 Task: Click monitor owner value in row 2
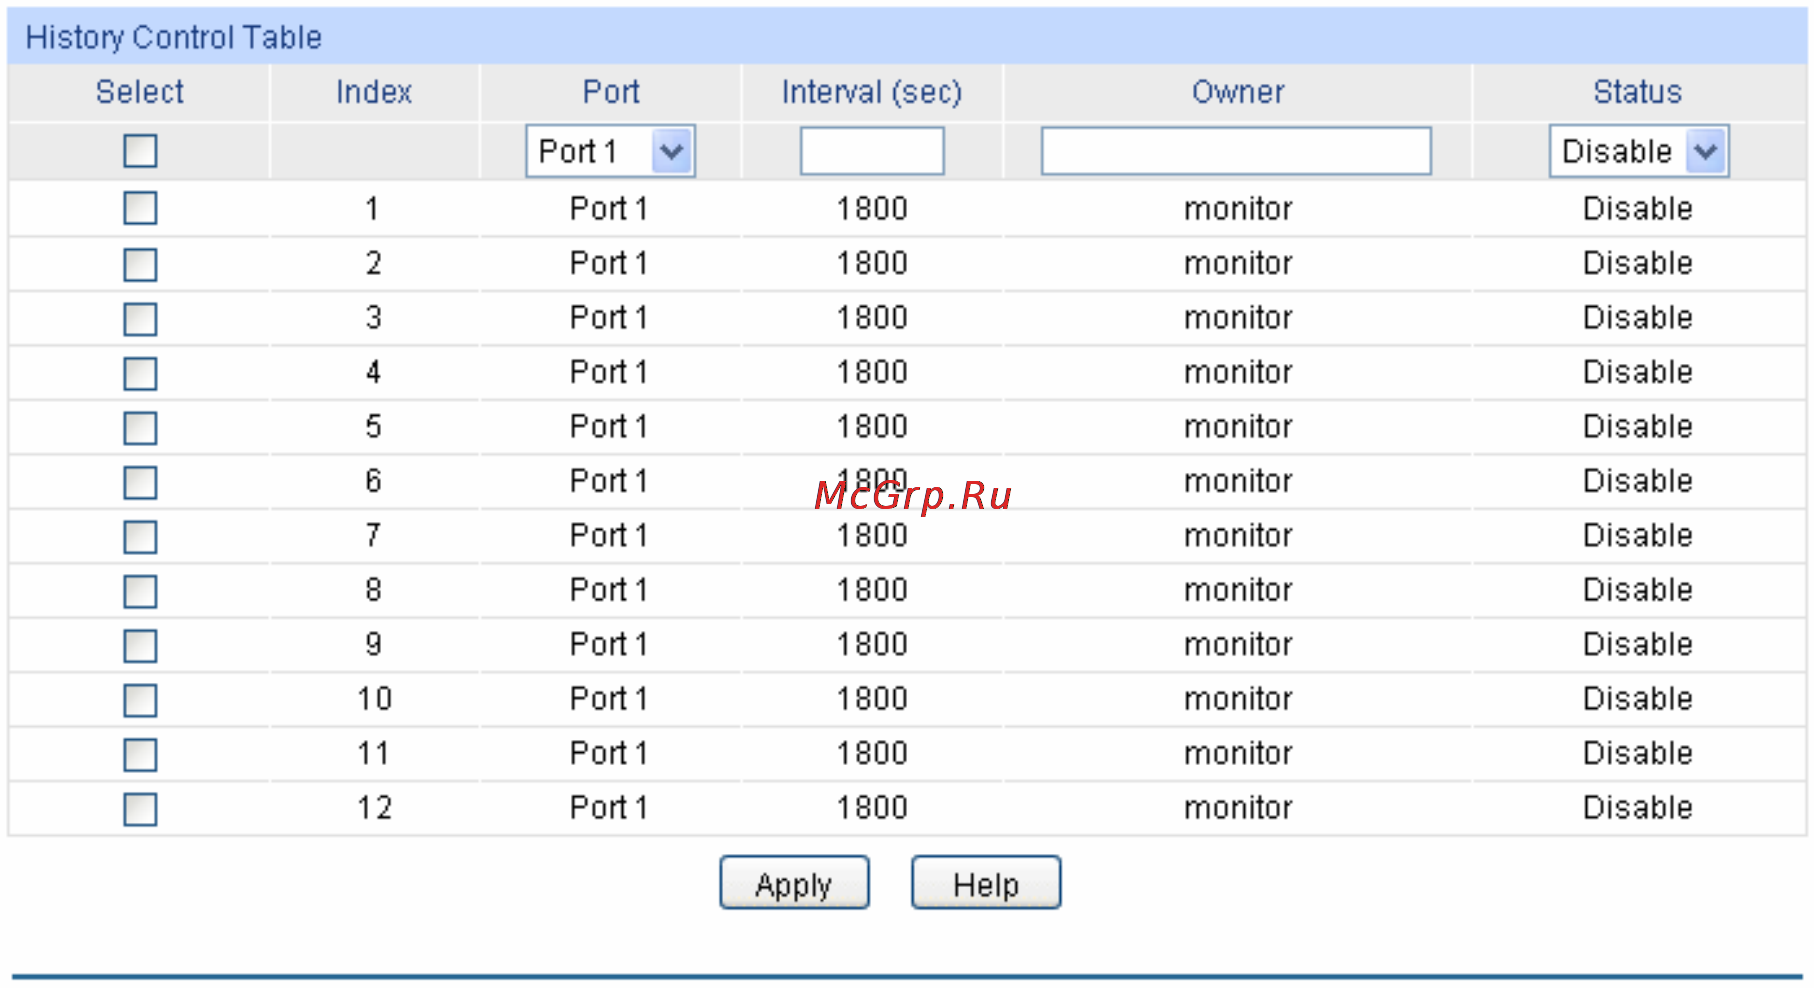(x=1238, y=263)
